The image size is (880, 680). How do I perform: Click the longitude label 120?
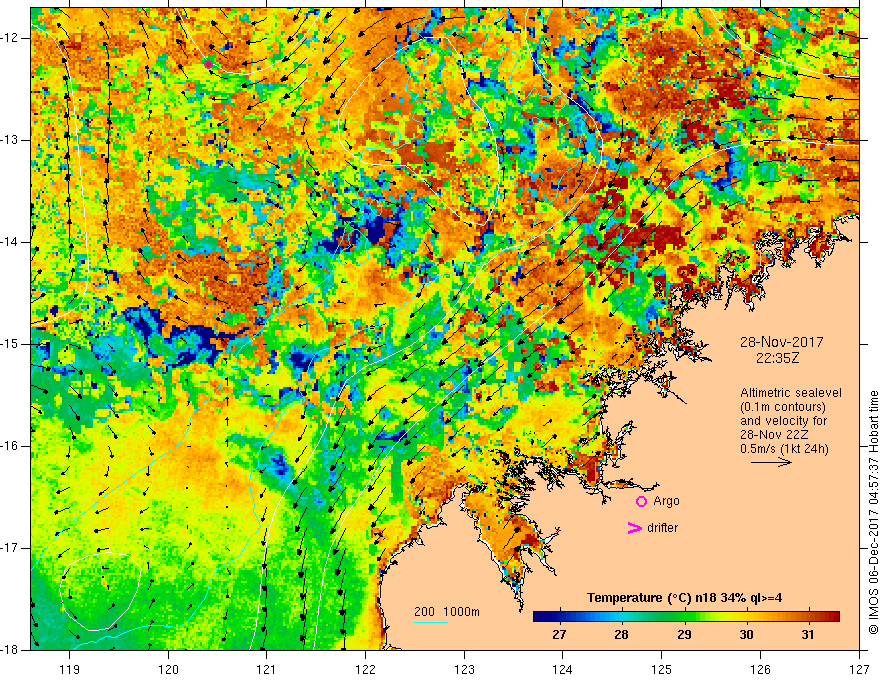[x=168, y=669]
